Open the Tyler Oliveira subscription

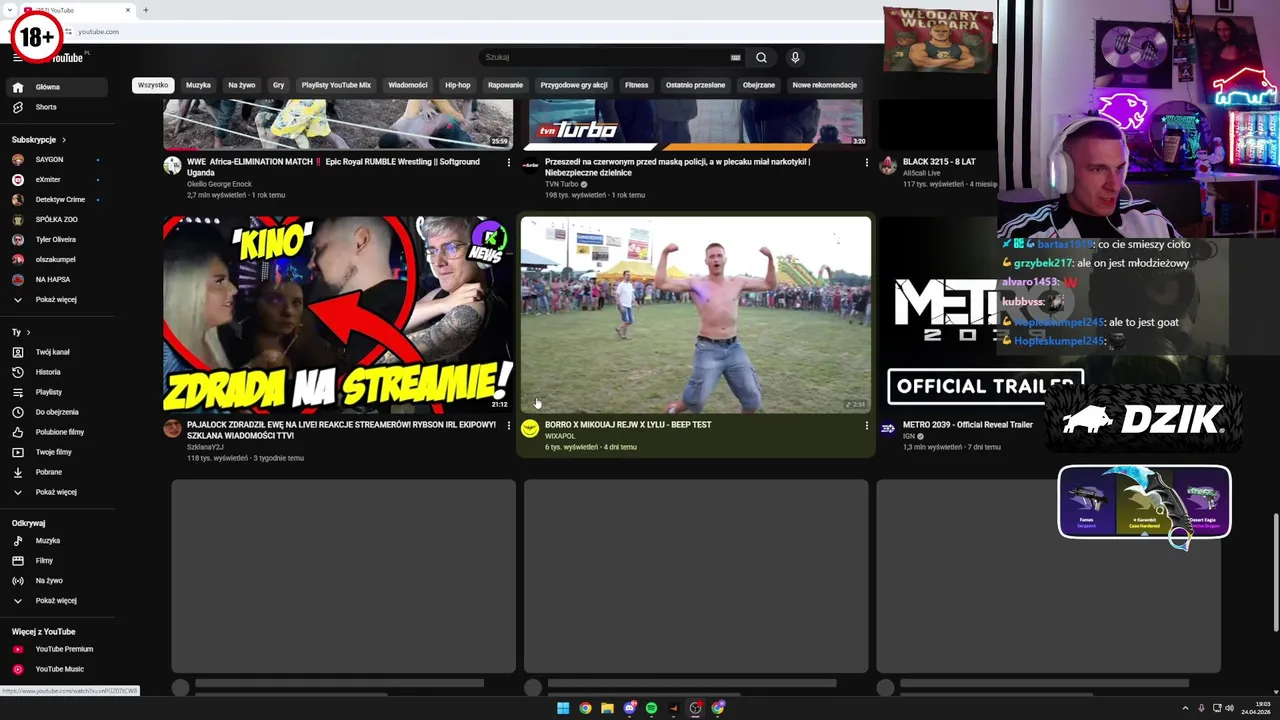[x=56, y=240]
